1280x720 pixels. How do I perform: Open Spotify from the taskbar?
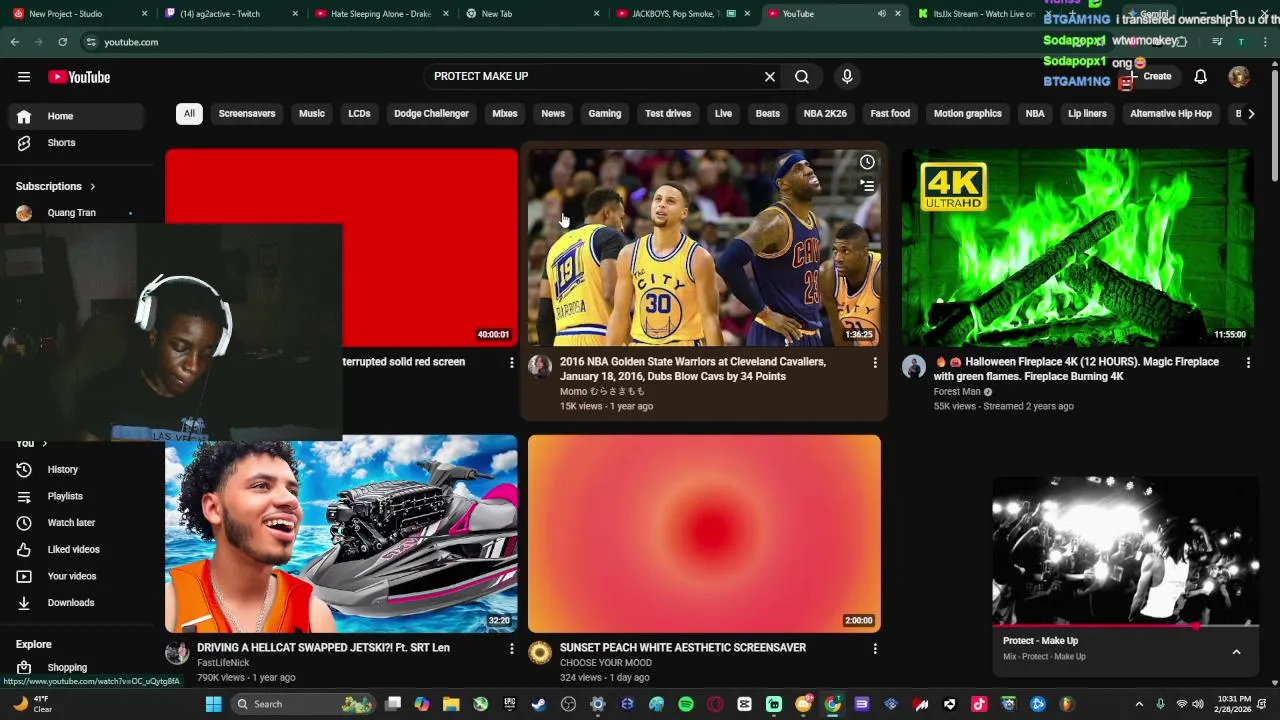pos(686,704)
